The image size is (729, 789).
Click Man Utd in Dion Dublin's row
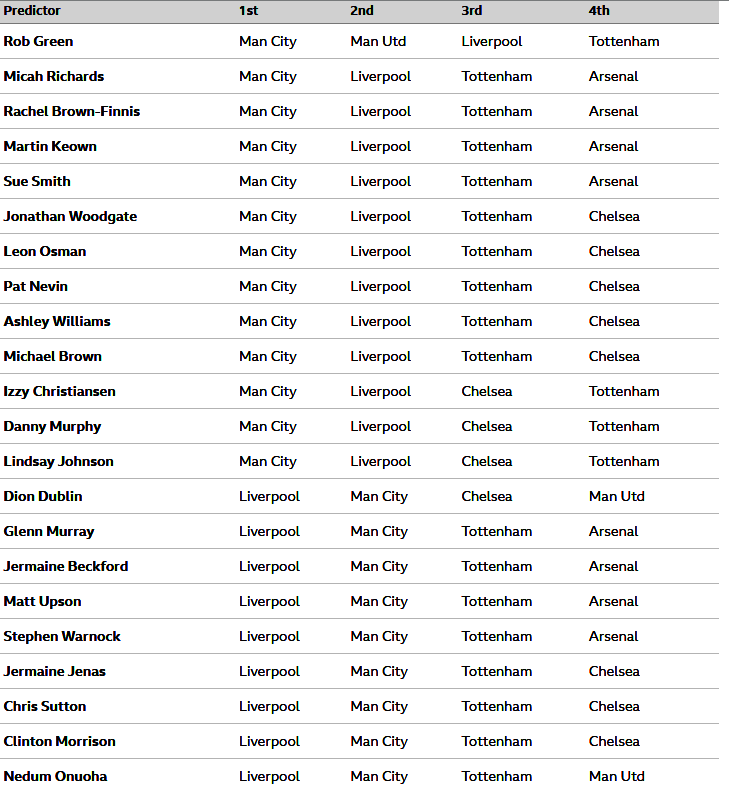click(x=617, y=496)
